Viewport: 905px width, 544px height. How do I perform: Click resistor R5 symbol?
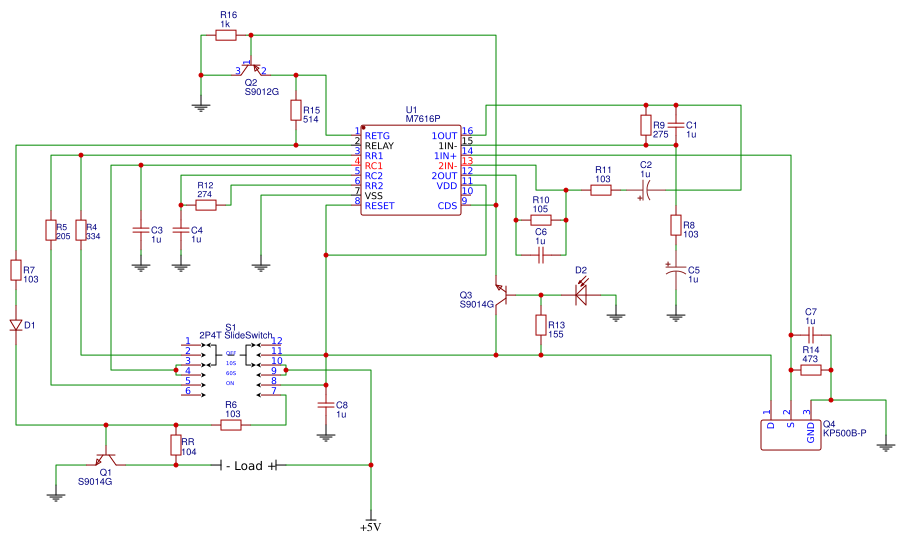point(51,230)
